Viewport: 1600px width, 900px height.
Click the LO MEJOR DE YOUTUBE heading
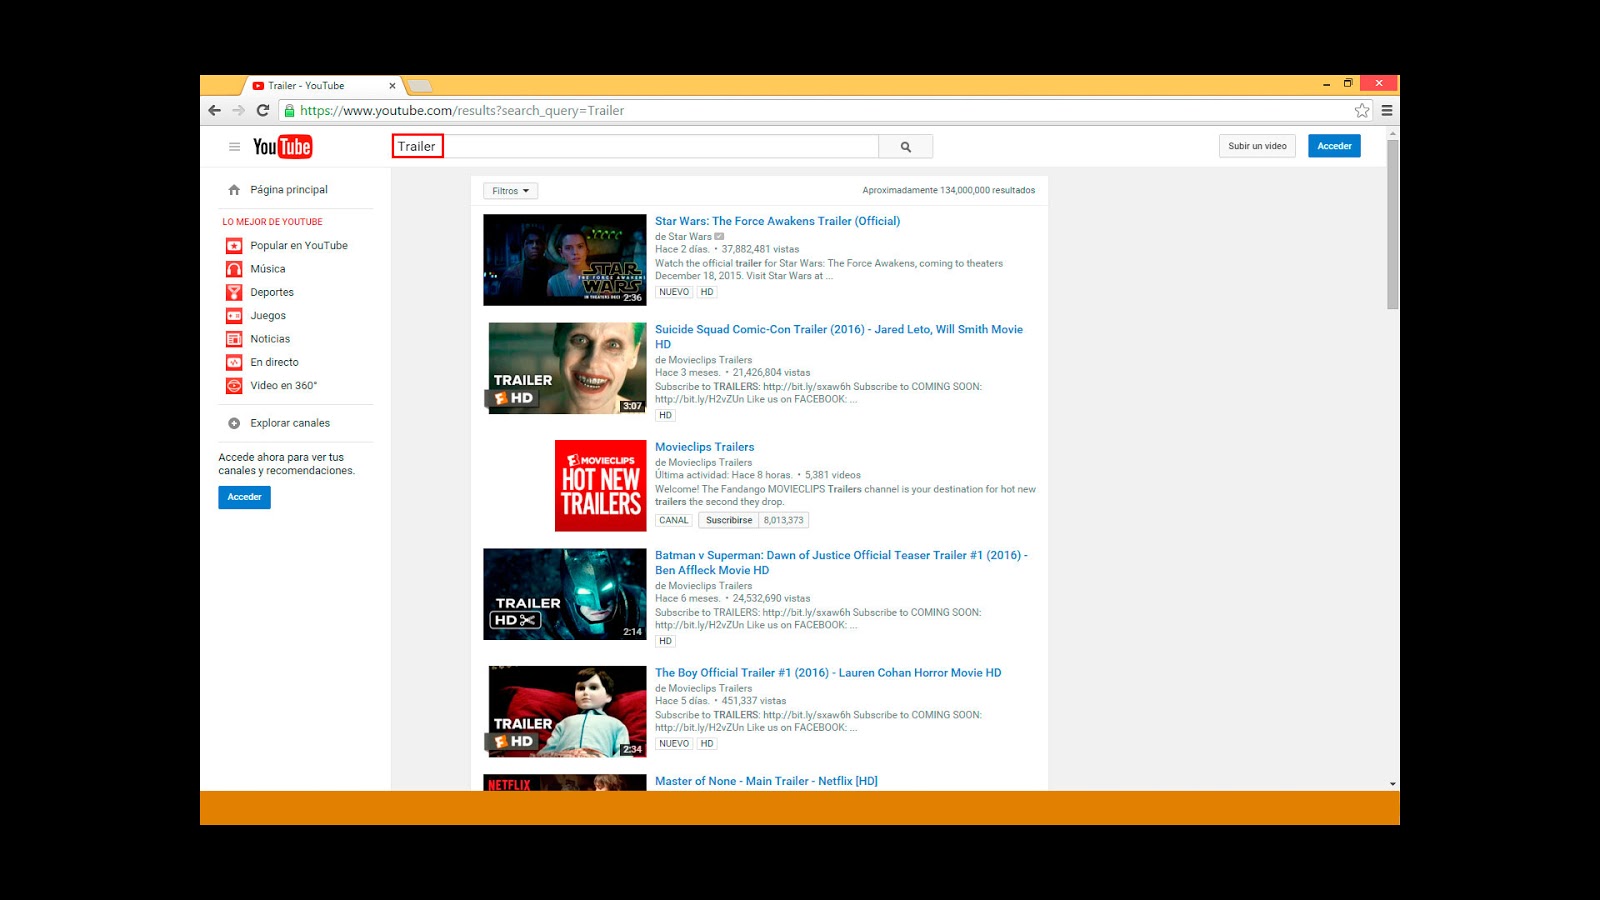pos(272,222)
